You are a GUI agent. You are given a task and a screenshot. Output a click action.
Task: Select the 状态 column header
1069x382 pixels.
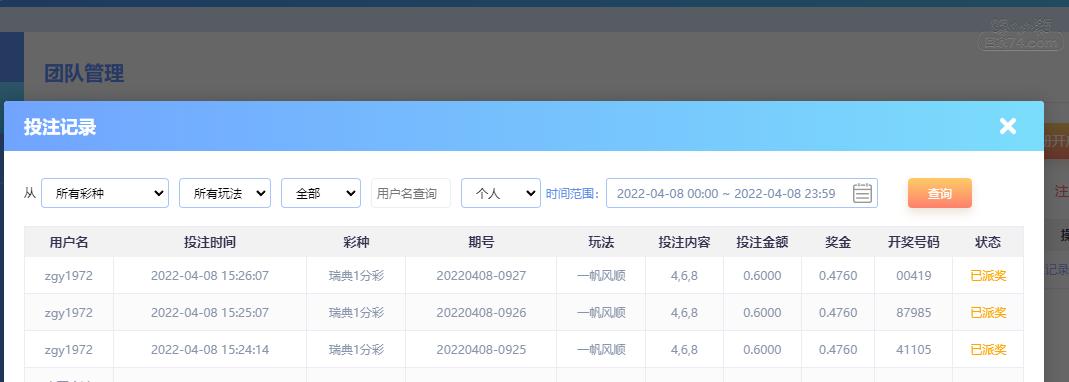click(988, 242)
